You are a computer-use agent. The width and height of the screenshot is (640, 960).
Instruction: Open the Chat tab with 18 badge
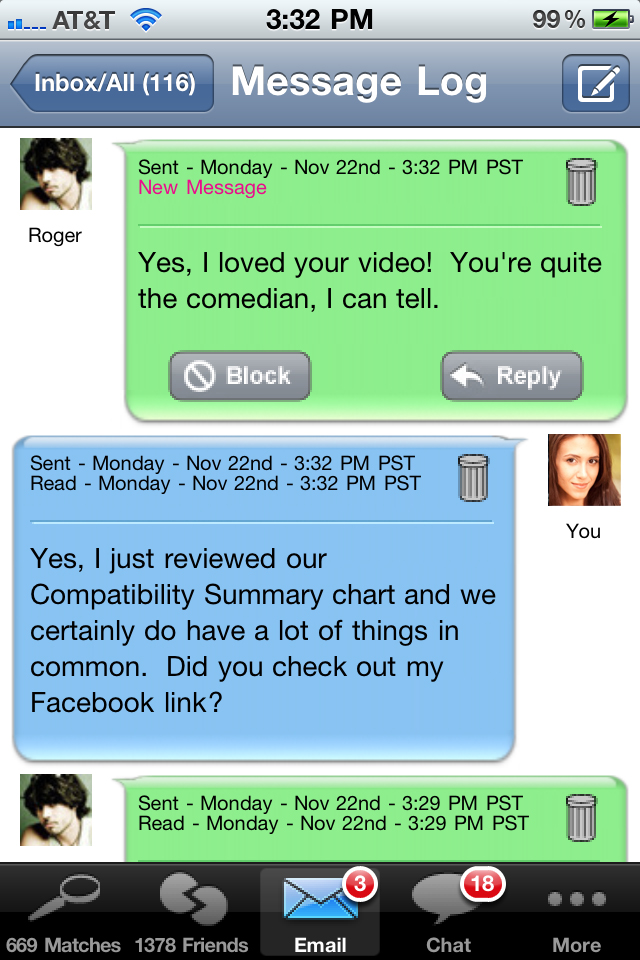(x=448, y=912)
